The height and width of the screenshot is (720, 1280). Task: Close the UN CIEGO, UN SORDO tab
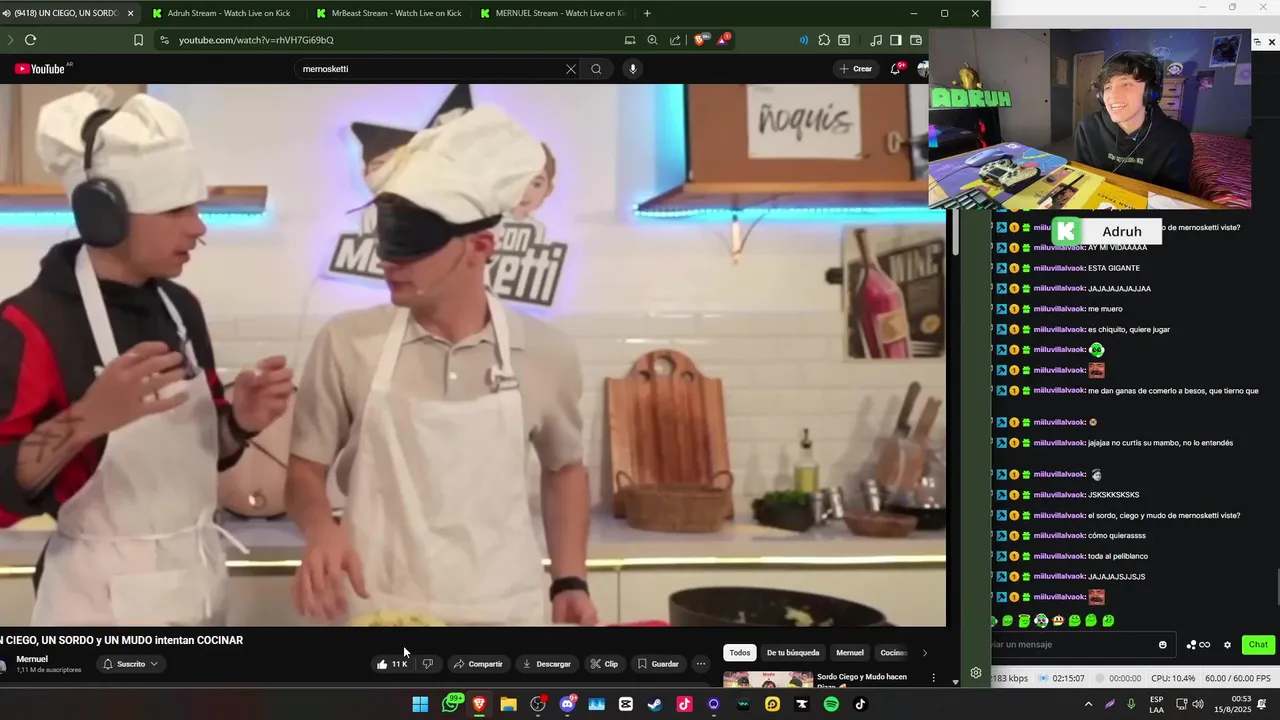click(130, 13)
